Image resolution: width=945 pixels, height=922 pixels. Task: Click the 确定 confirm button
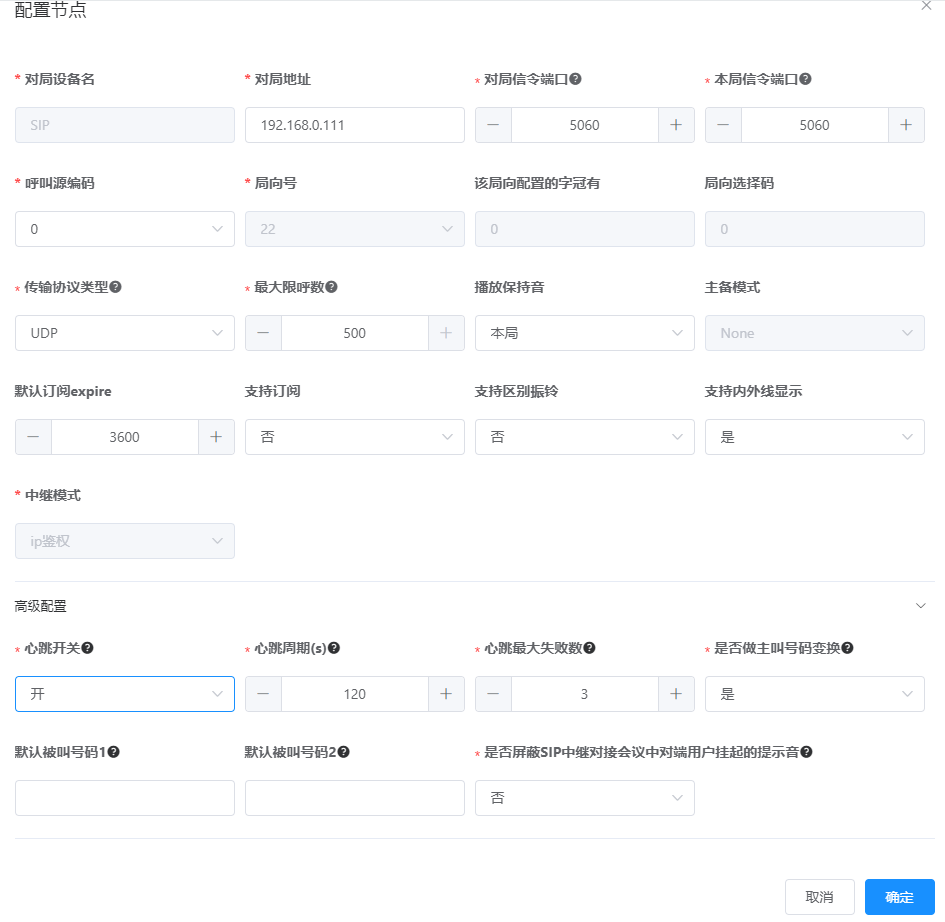[x=898, y=897]
